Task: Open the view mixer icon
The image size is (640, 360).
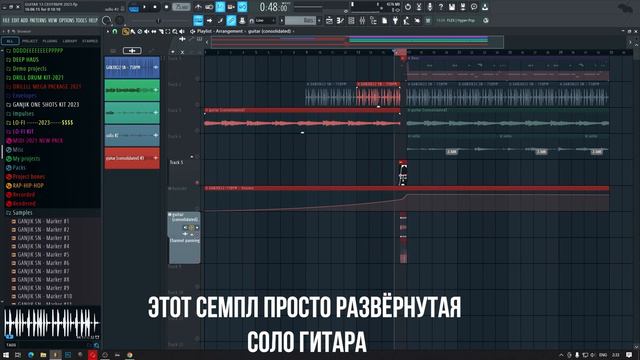Action: pyautogui.click(x=362, y=20)
